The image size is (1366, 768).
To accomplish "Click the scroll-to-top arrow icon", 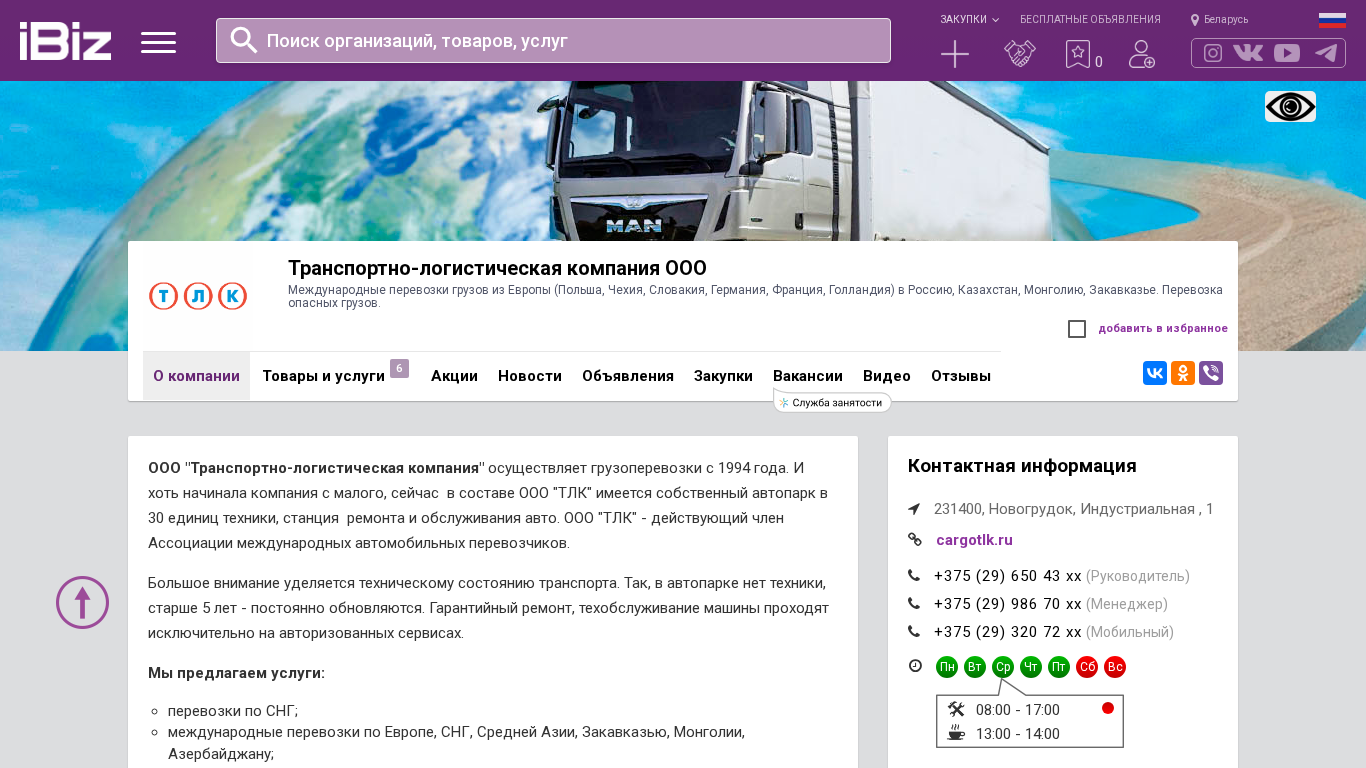I will point(82,602).
